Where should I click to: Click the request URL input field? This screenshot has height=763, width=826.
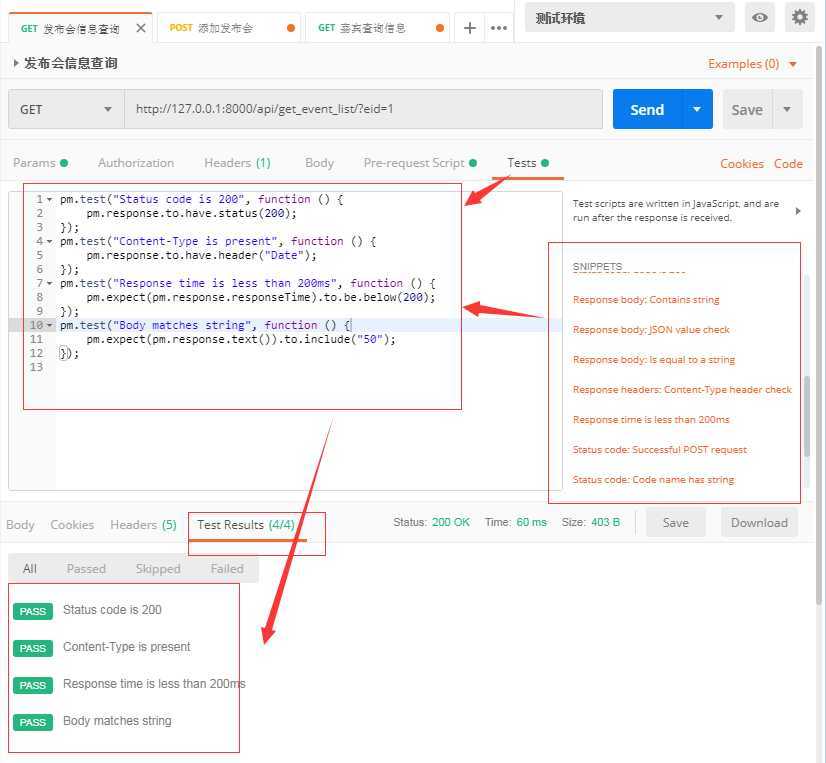click(364, 109)
